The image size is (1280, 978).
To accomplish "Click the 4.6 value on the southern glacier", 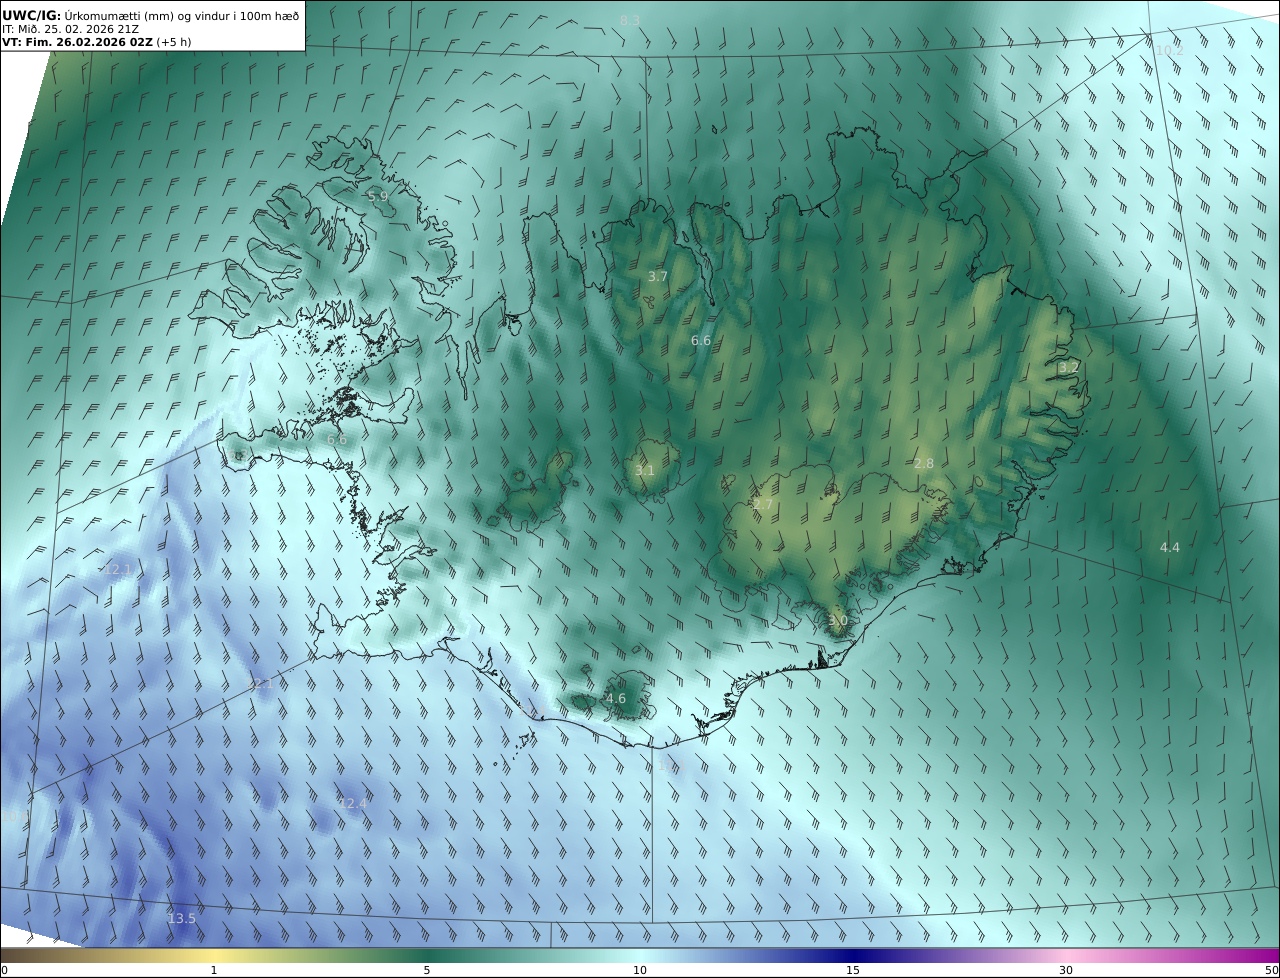I will (x=616, y=699).
